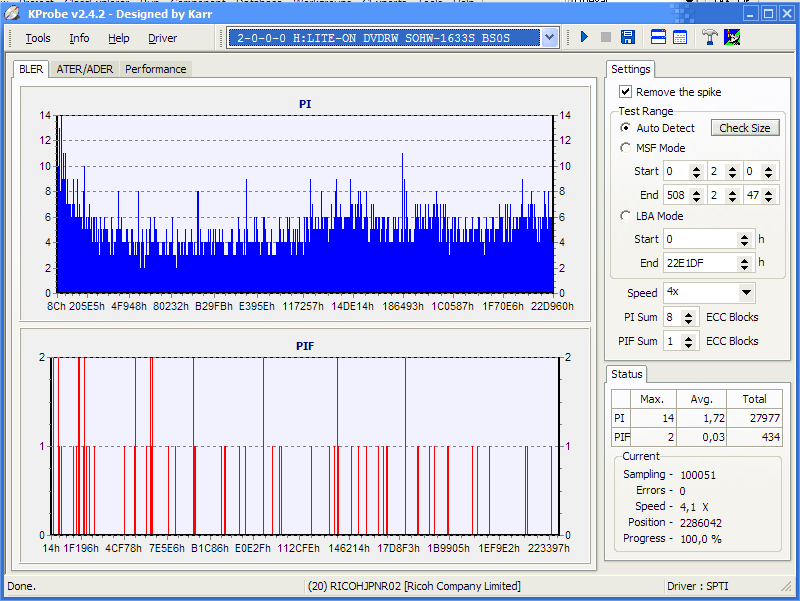Screen dimensions: 800x601
Task: Click PI Avg value 1,72
Action: 702,418
